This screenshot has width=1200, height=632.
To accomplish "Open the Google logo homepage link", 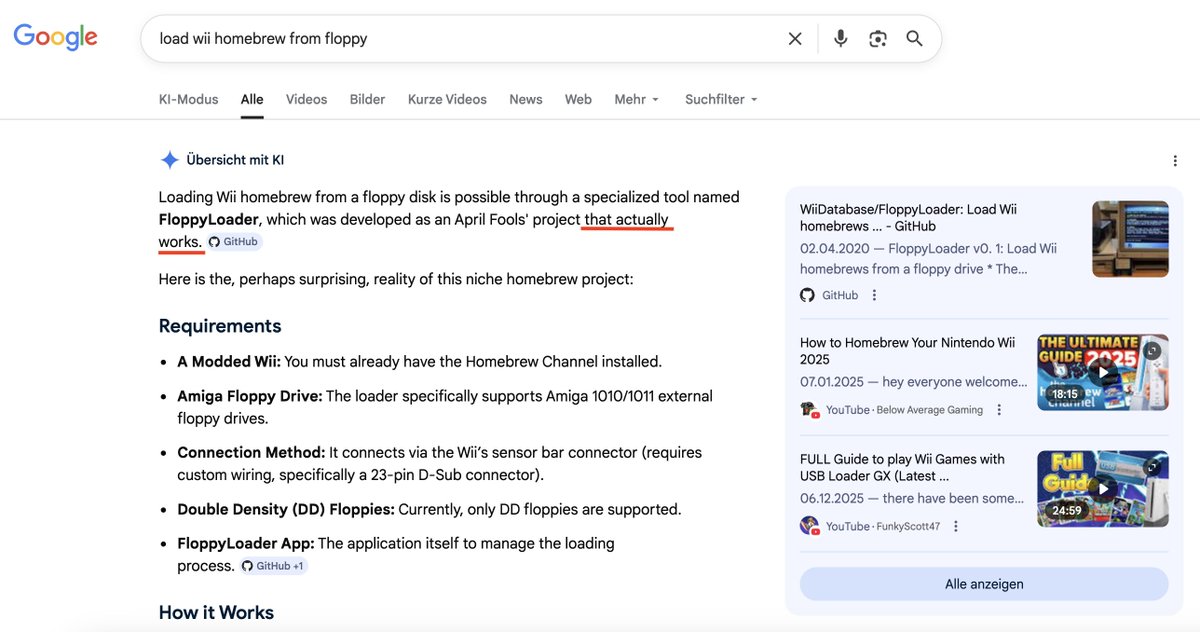I will 55,38.
